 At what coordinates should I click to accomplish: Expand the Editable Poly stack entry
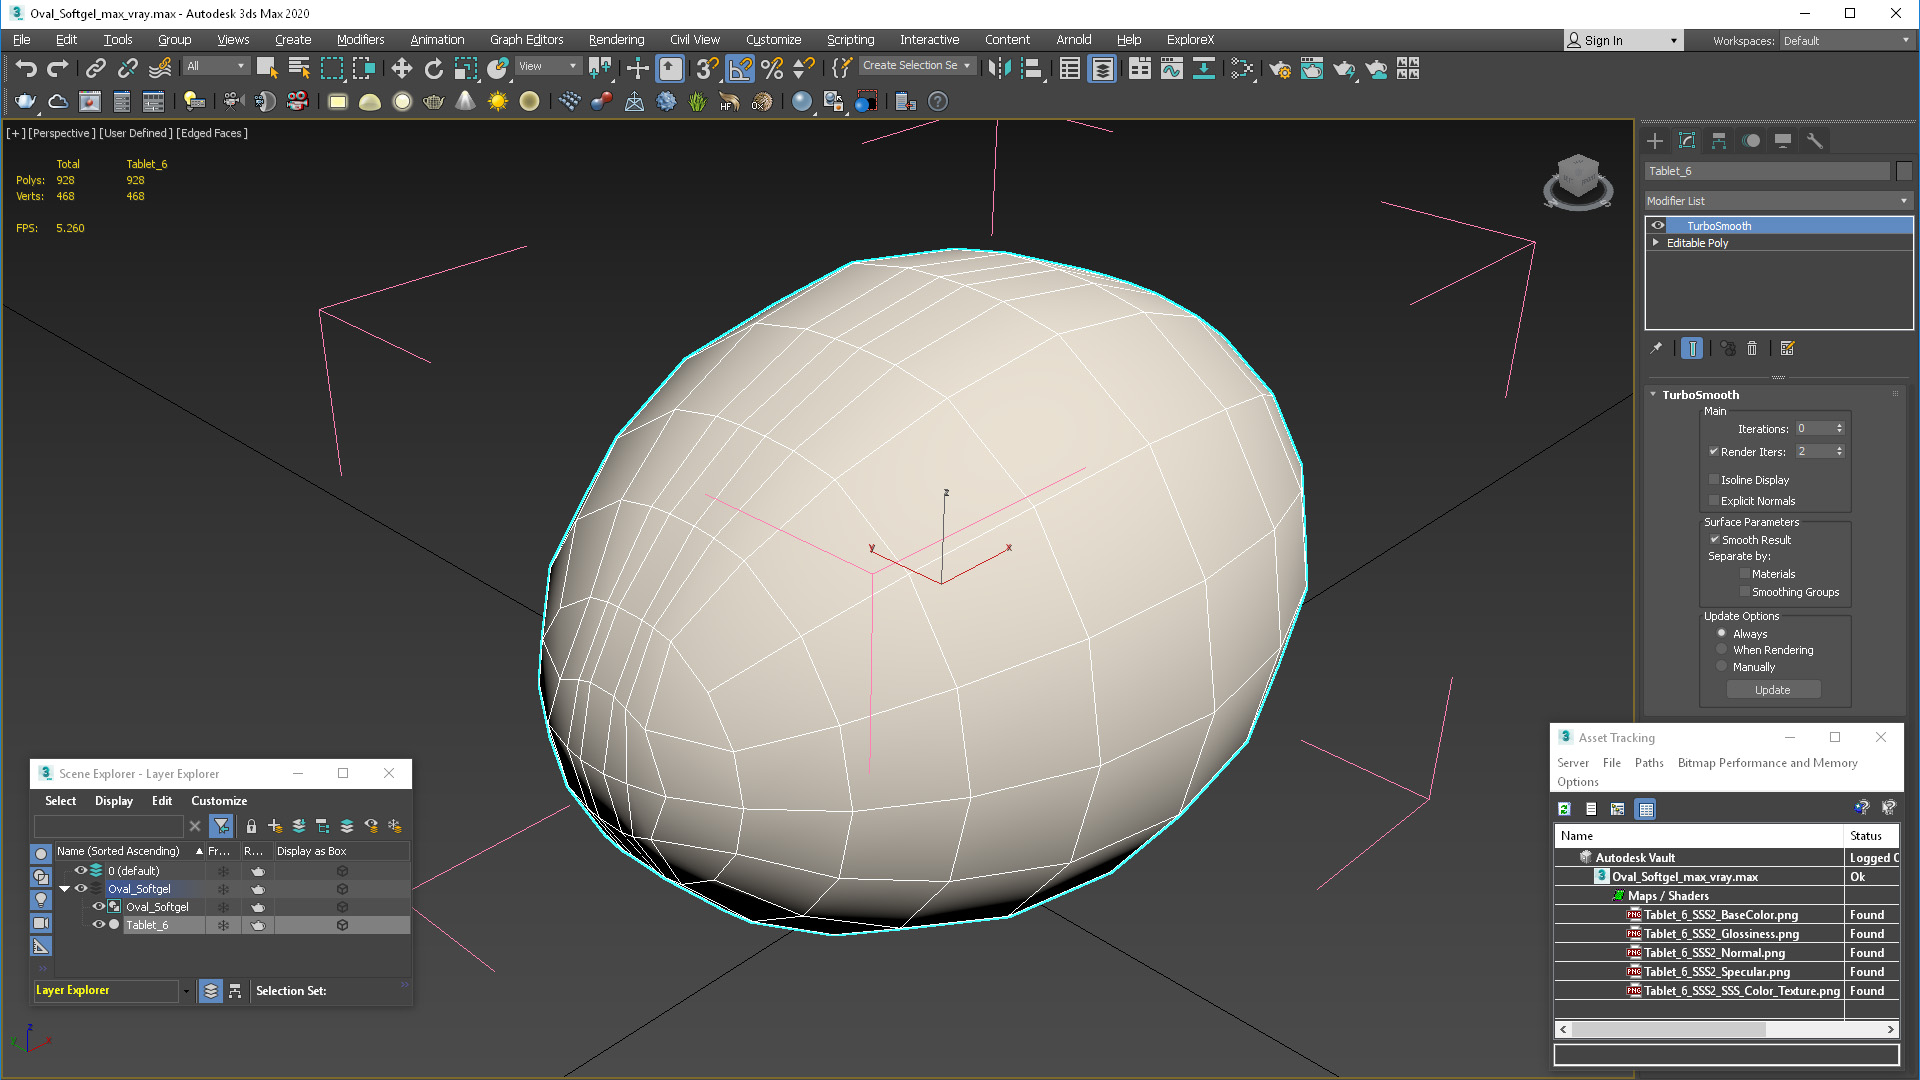pos(1656,243)
